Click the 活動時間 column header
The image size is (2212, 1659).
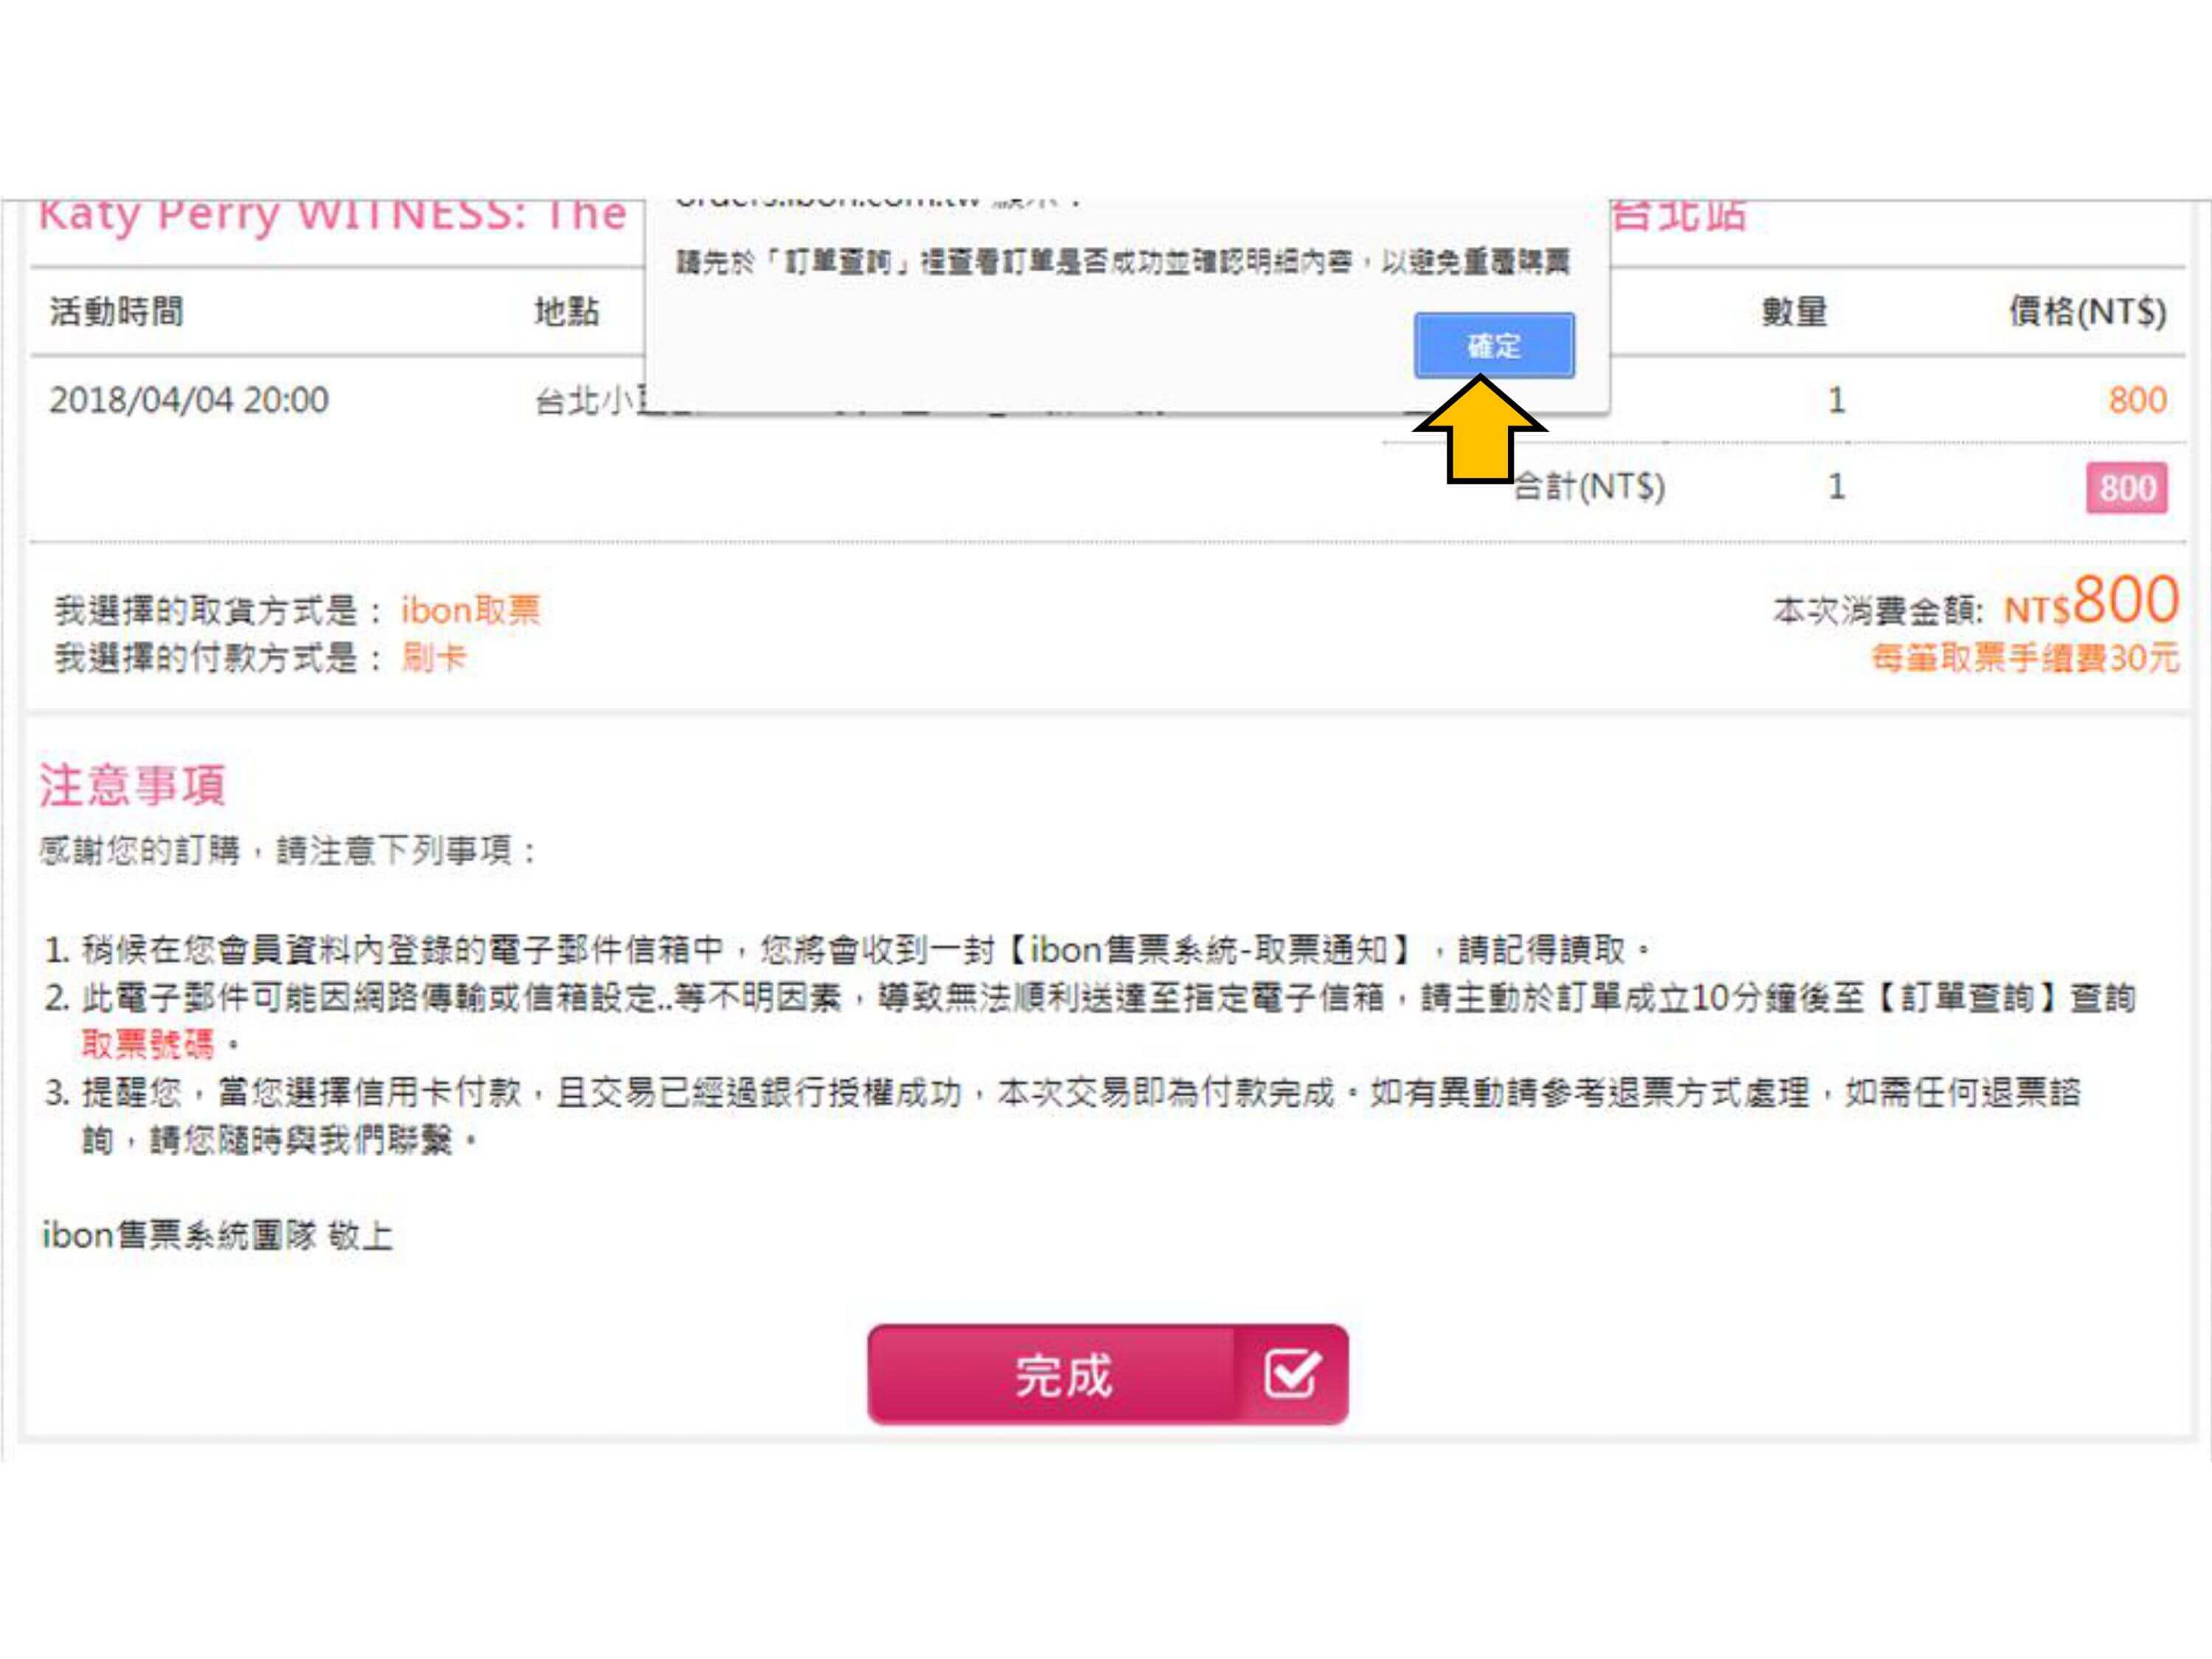pos(117,311)
